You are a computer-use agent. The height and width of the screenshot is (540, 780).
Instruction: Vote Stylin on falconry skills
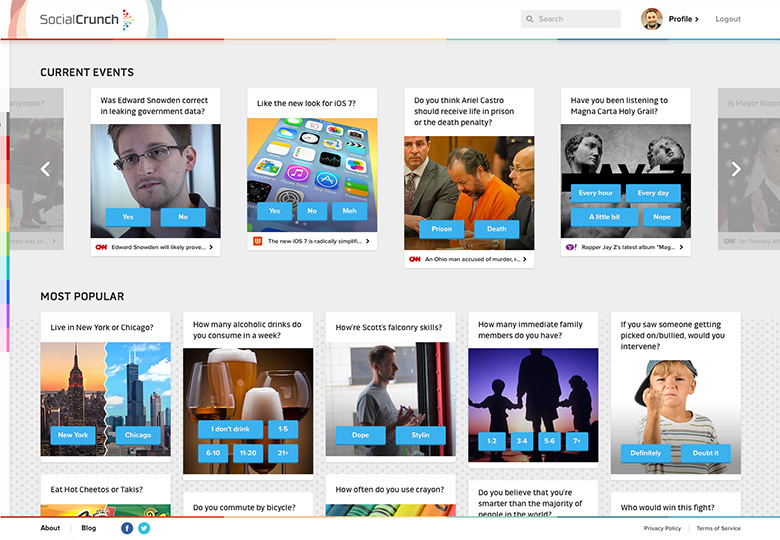[420, 435]
